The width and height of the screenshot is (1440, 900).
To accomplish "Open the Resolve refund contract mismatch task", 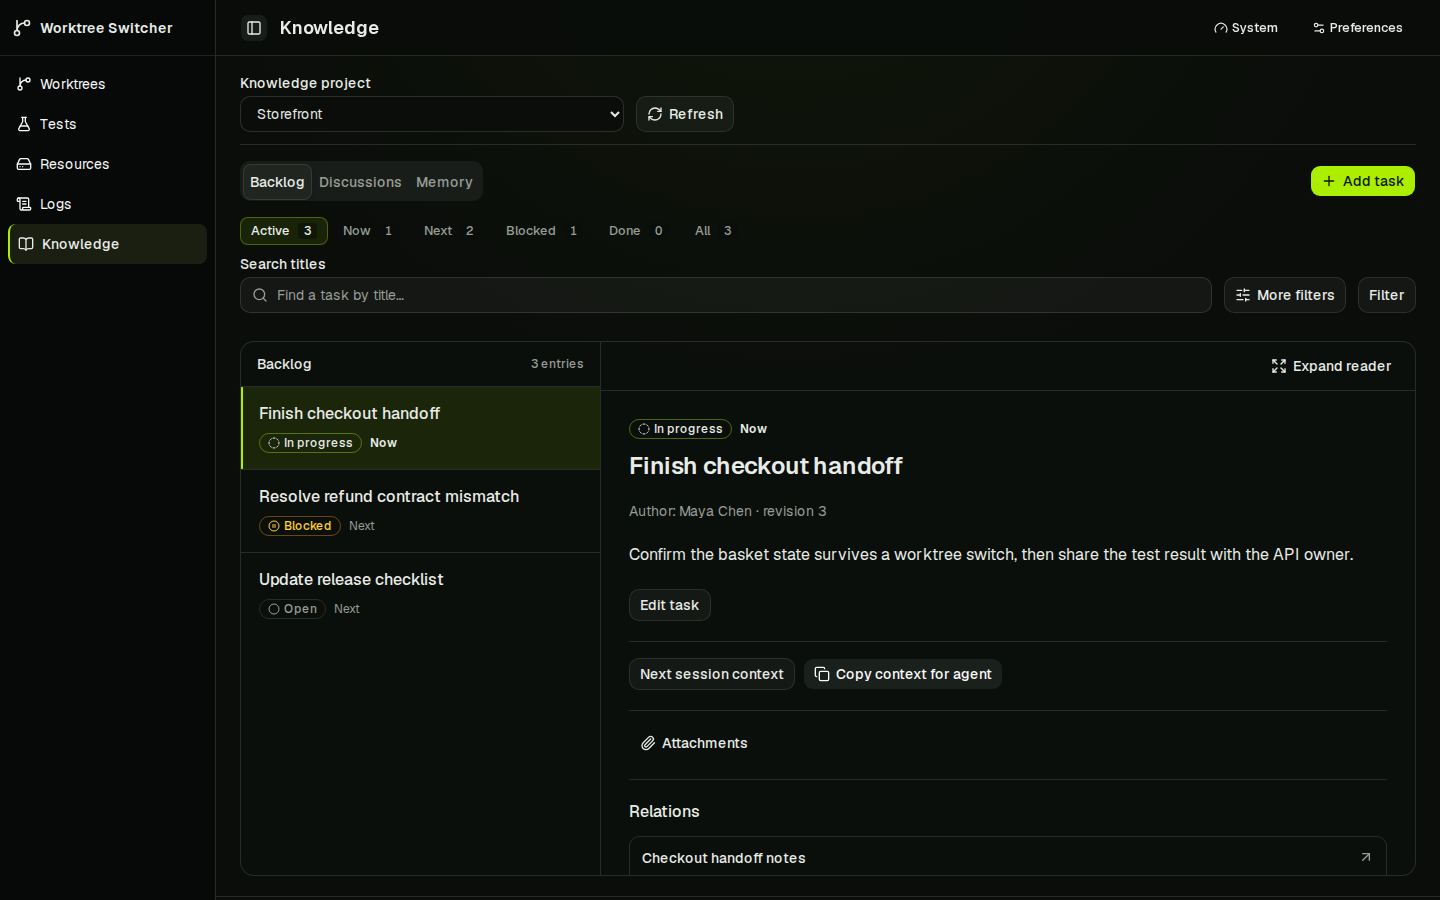I will pos(421,511).
